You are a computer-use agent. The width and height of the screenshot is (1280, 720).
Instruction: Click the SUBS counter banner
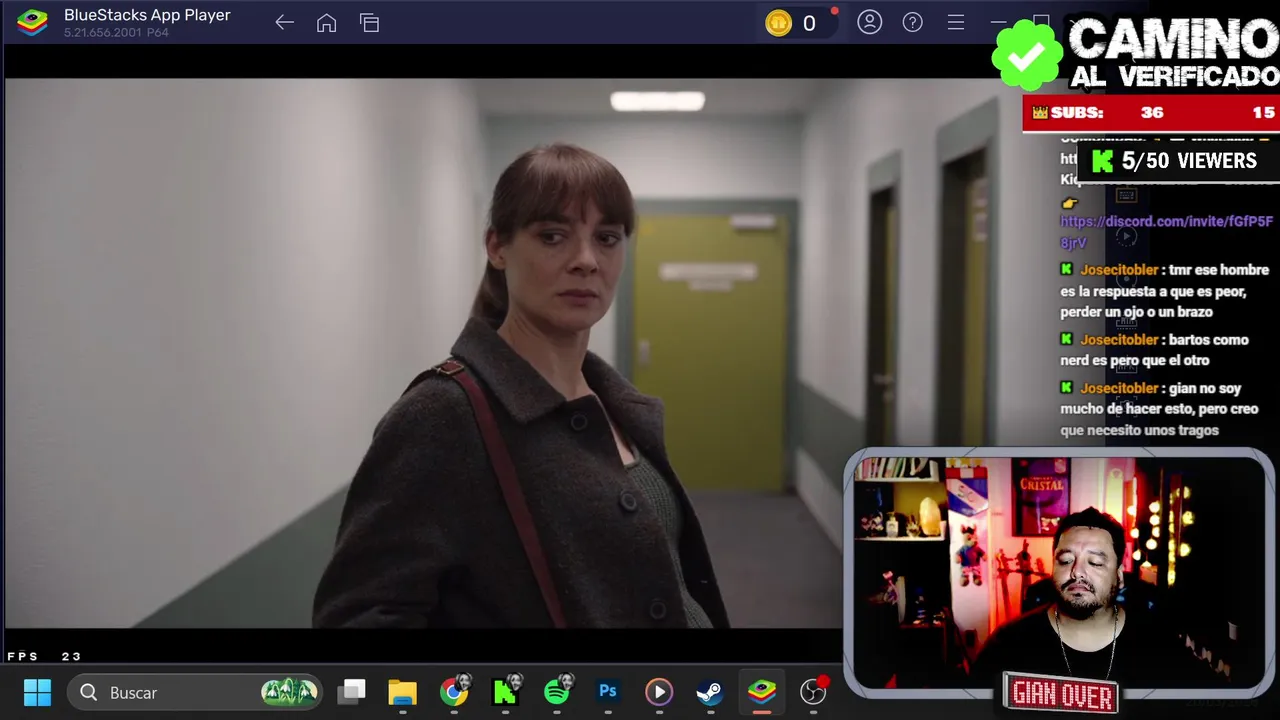[1150, 113]
